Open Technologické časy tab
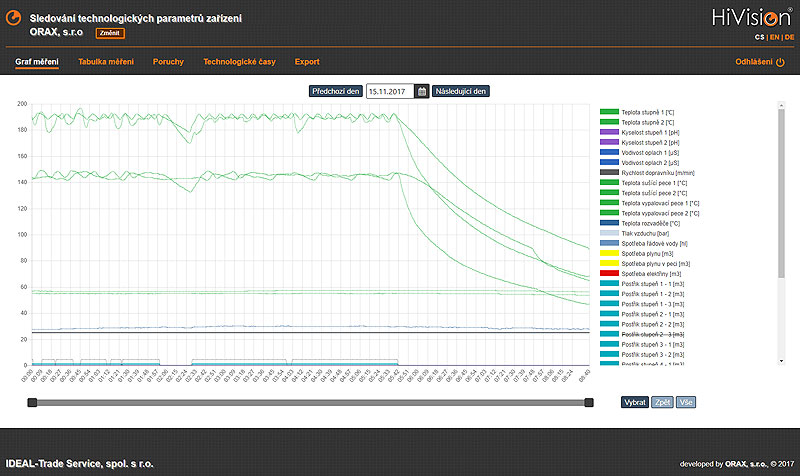800x476 pixels. [239, 62]
